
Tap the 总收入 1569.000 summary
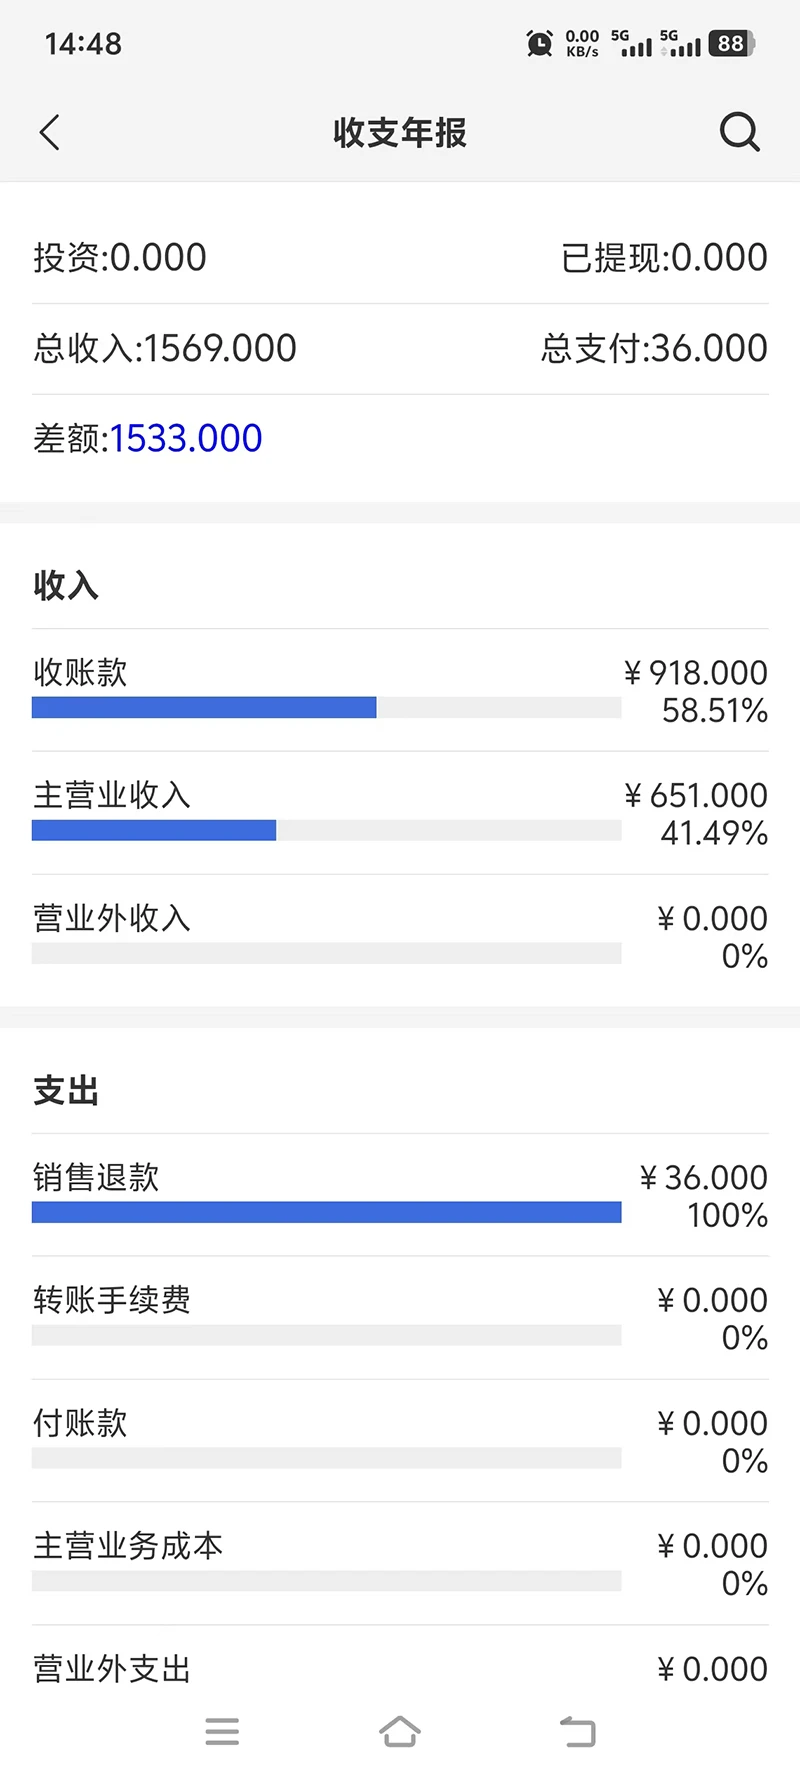[165, 348]
